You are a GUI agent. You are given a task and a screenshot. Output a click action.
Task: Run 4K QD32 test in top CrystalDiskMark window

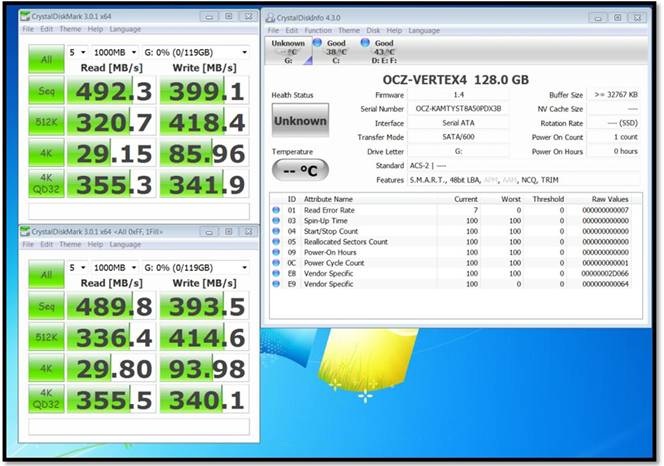click(46, 184)
